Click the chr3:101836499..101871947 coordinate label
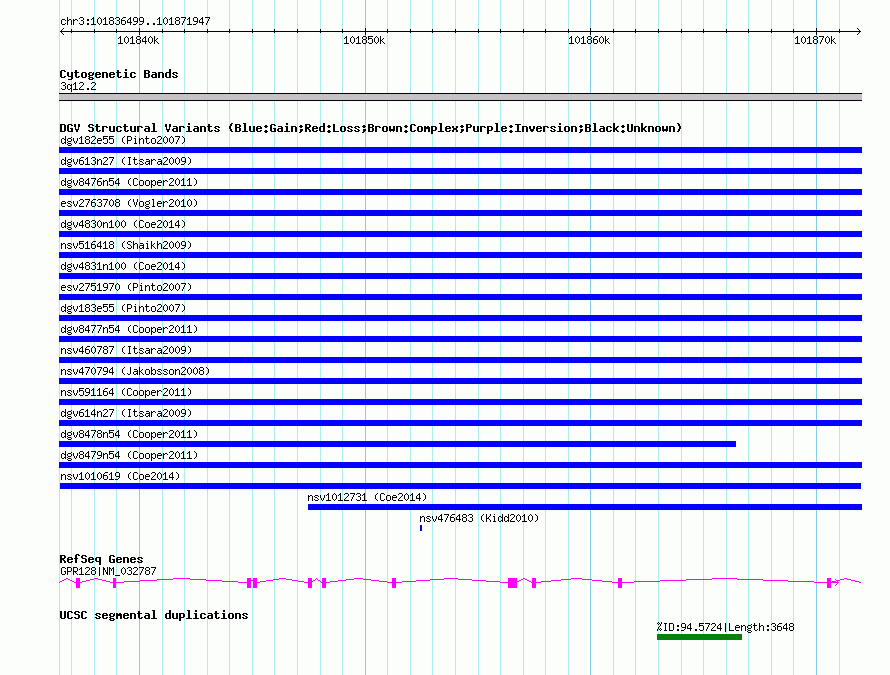The height and width of the screenshot is (675, 890). pyautogui.click(x=135, y=21)
